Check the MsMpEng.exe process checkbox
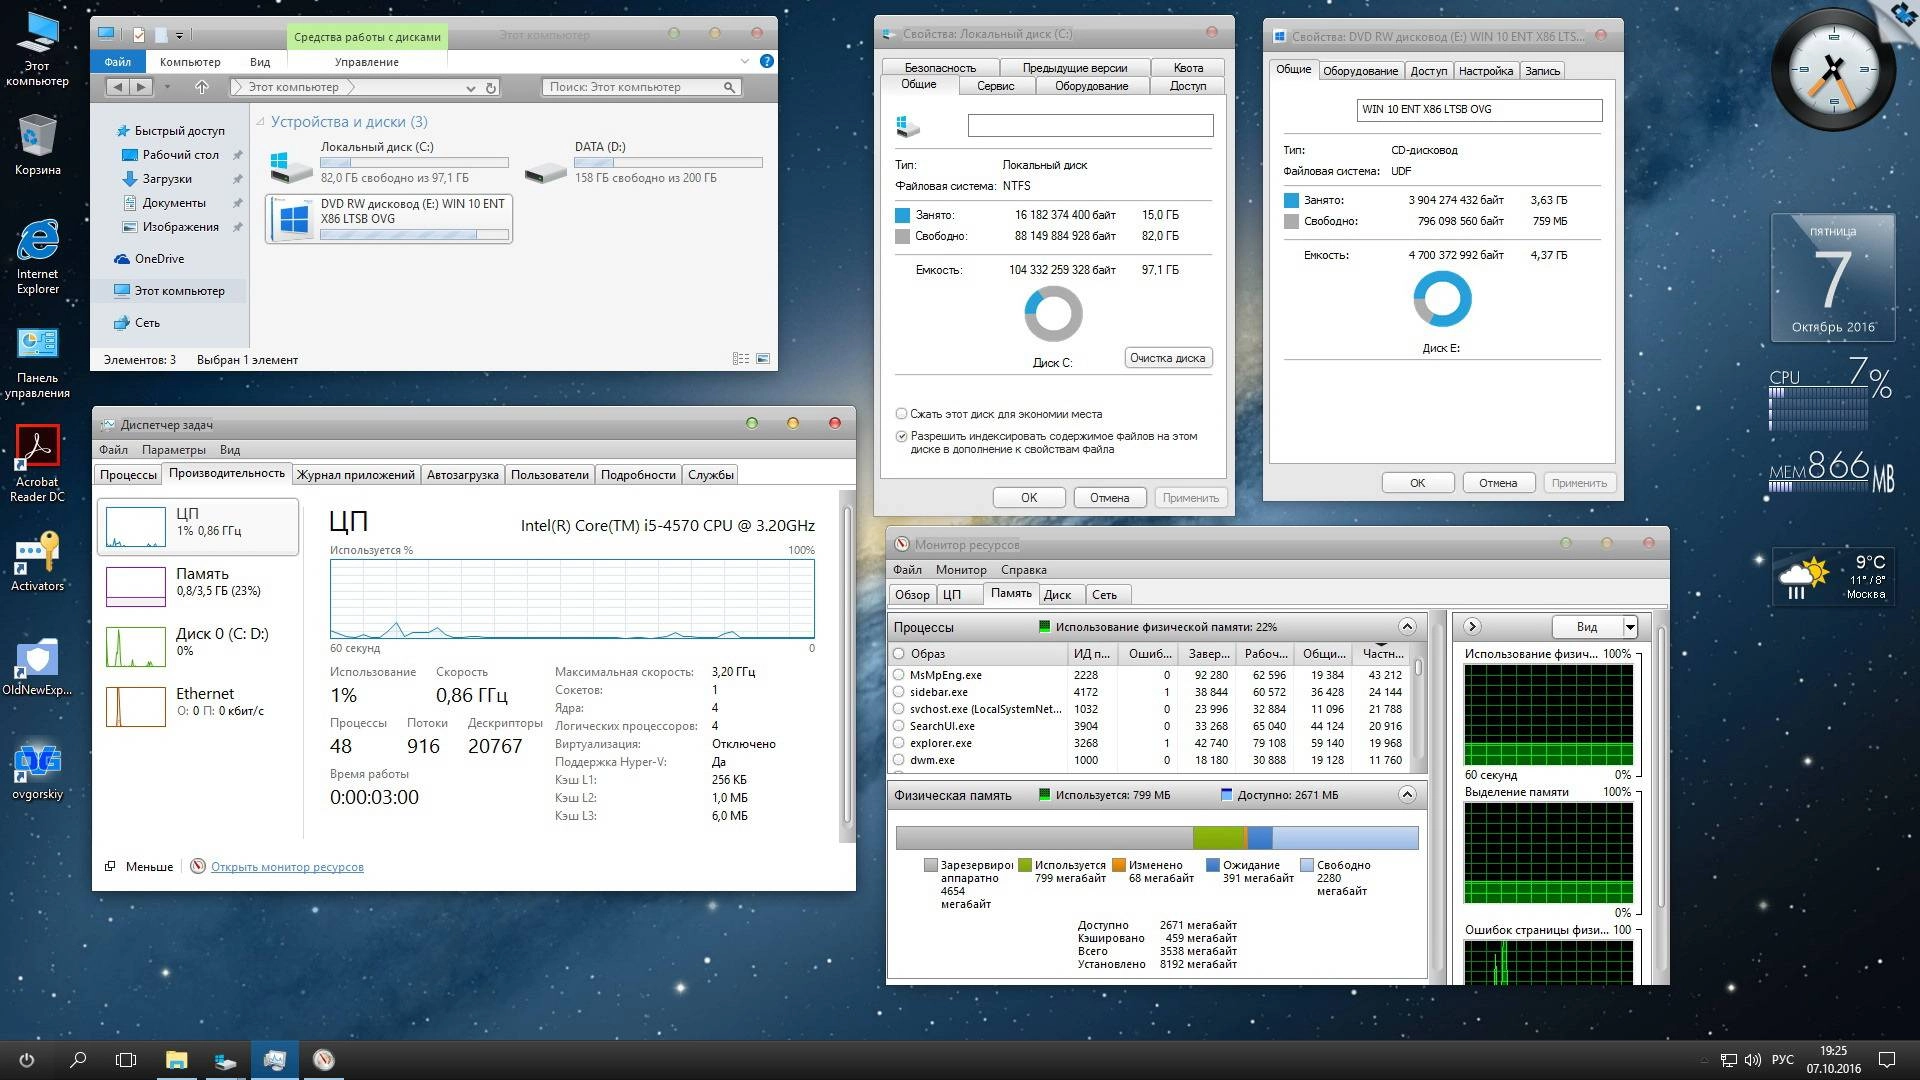 click(x=898, y=675)
